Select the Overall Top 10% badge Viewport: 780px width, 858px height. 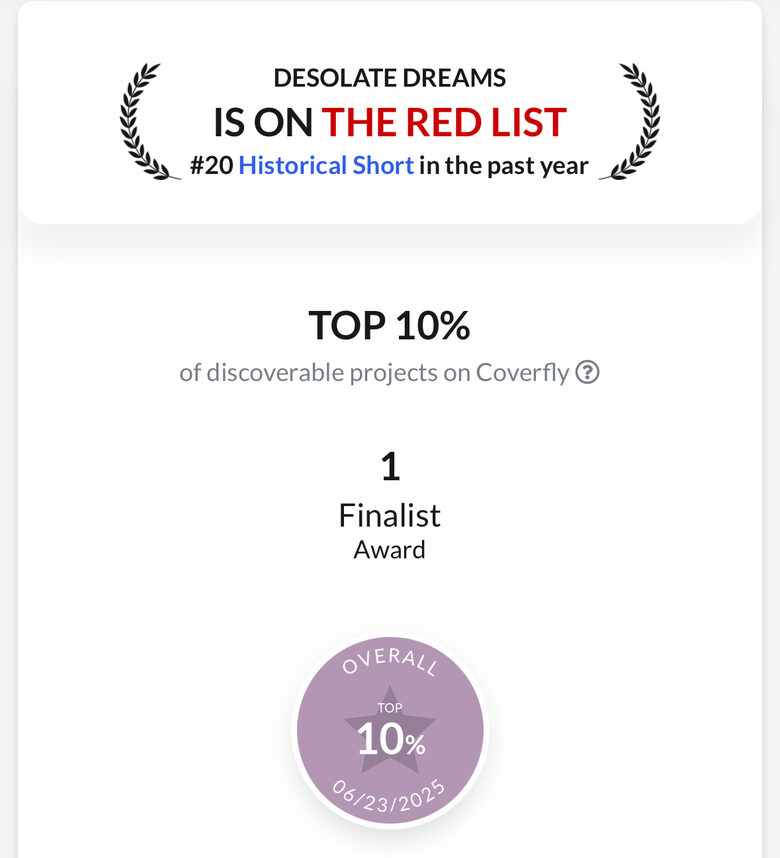(x=390, y=732)
